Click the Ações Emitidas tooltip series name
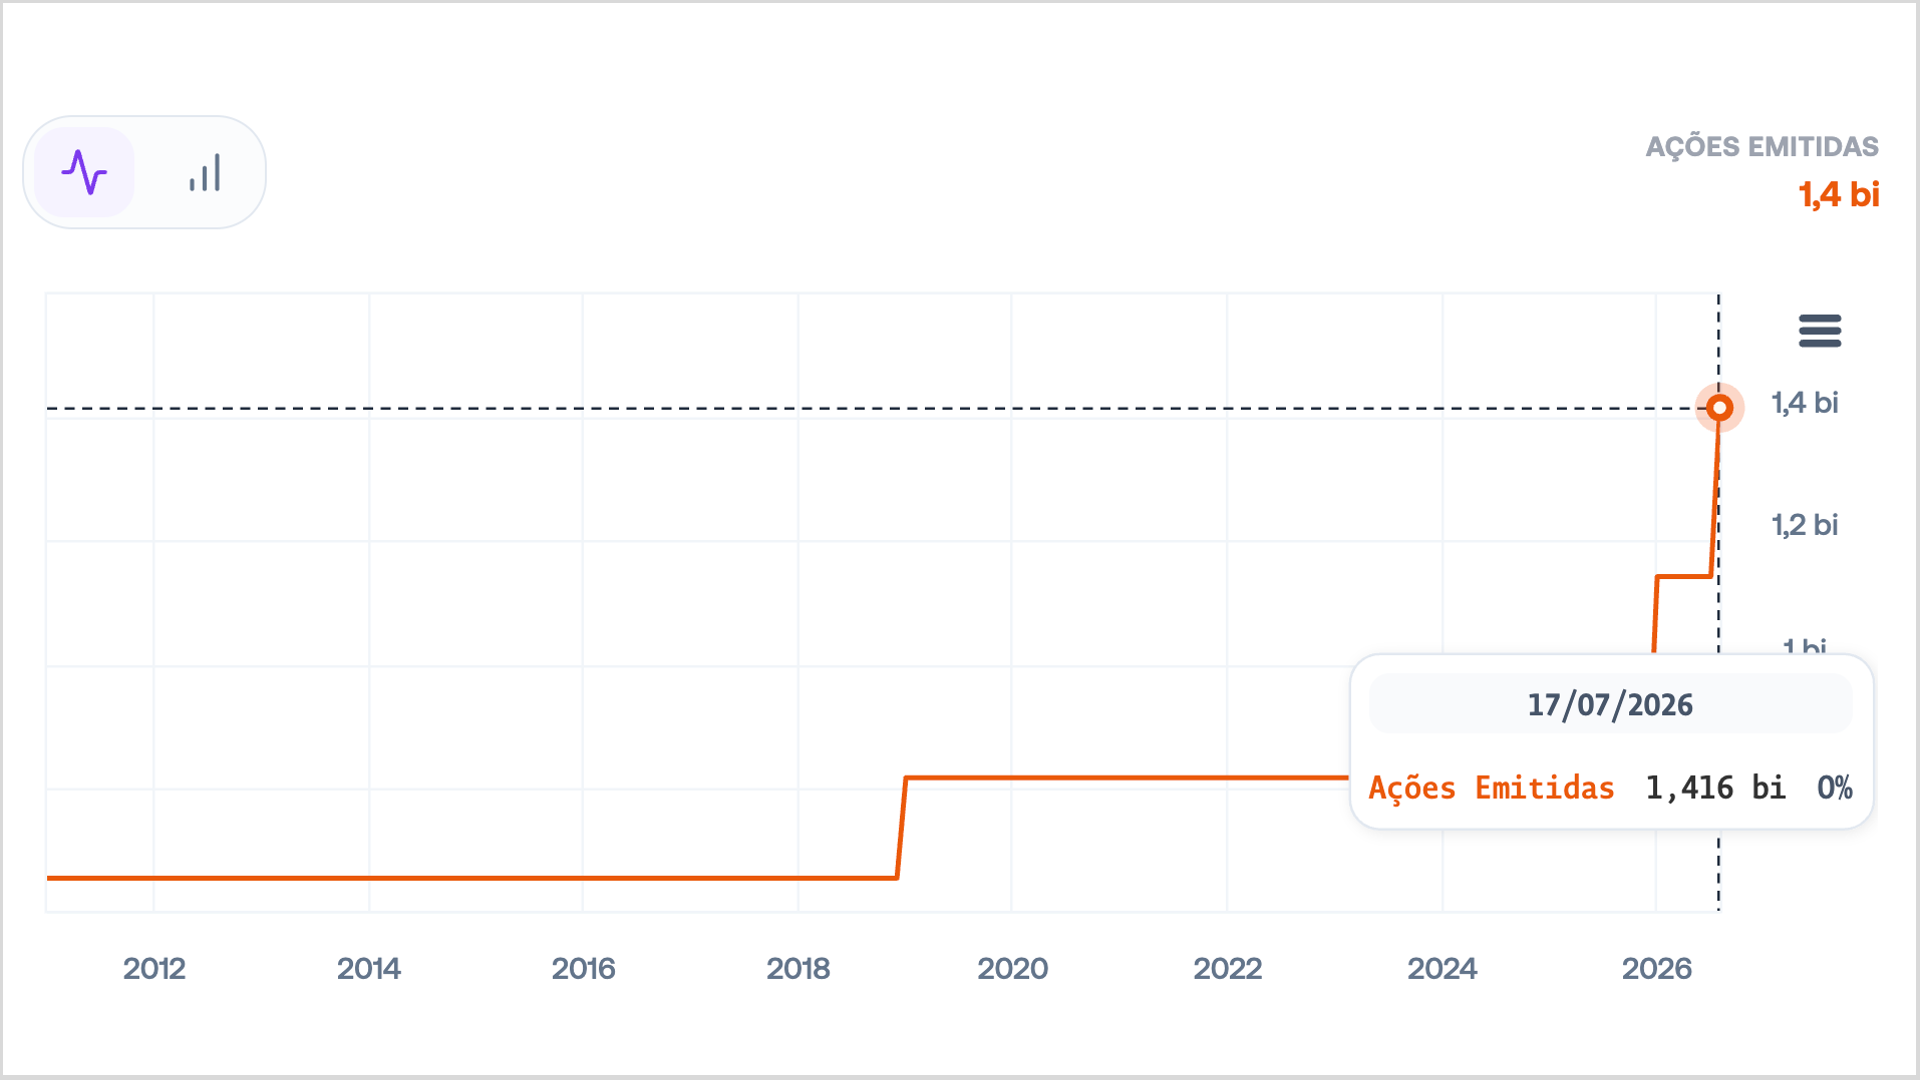 coord(1491,788)
